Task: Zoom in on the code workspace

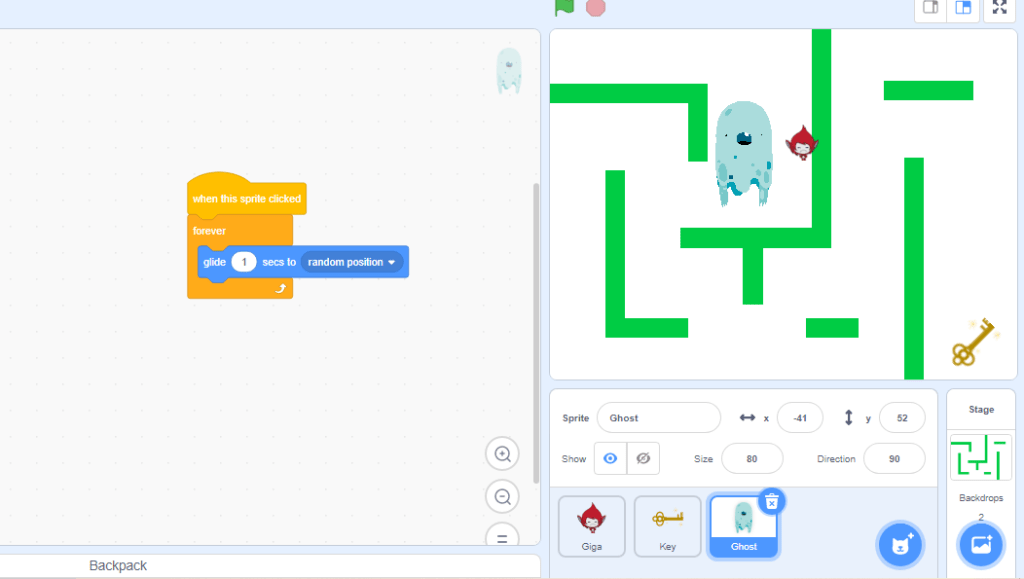Action: (502, 454)
